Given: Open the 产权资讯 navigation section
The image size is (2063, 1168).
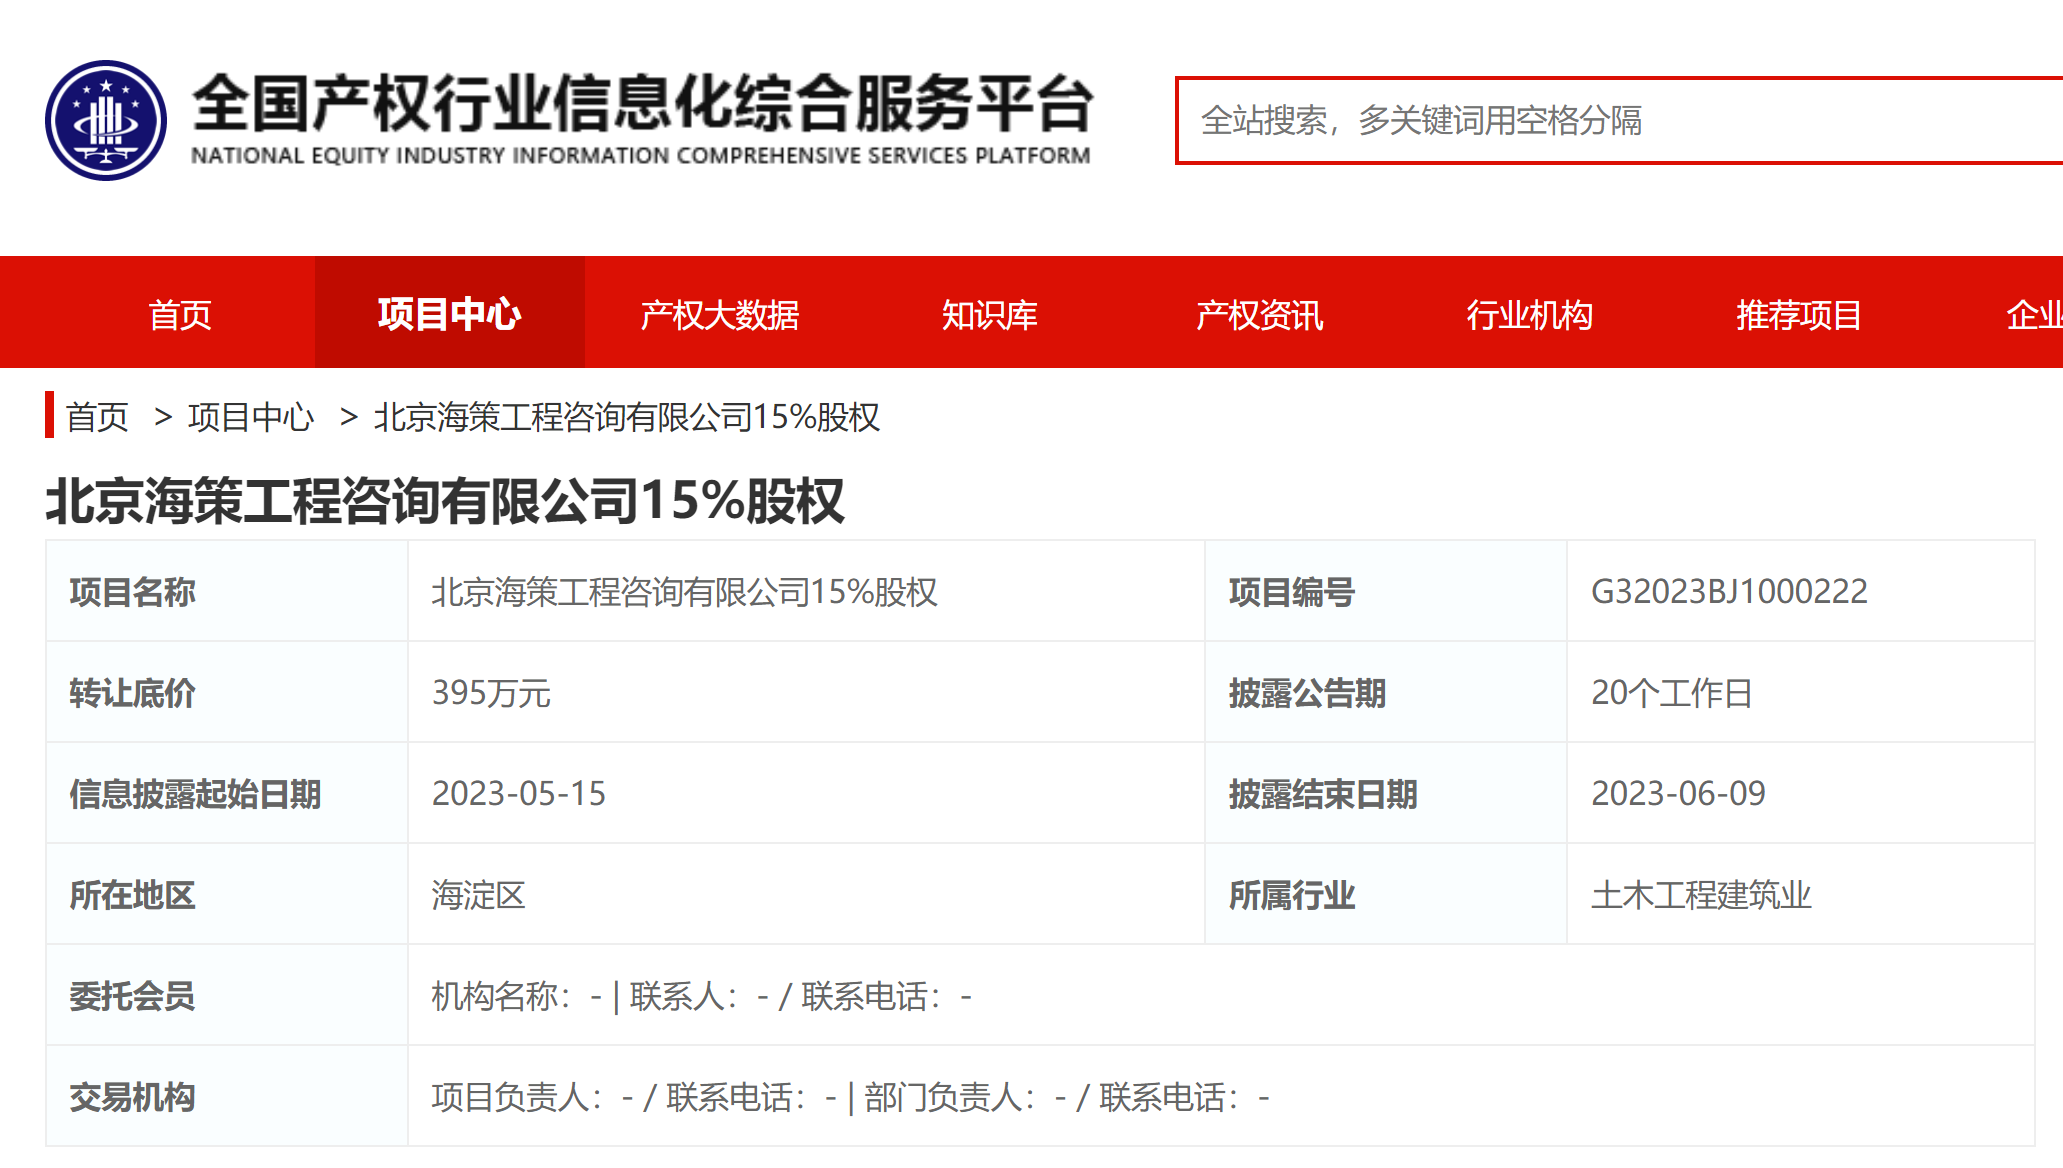Looking at the screenshot, I should (1259, 314).
